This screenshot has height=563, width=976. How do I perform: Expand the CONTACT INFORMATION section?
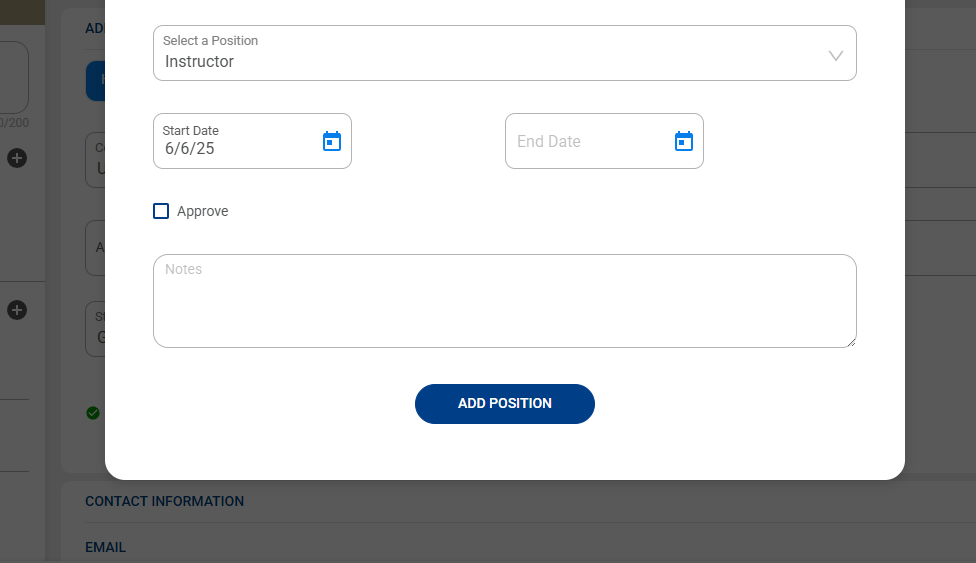[x=164, y=501]
